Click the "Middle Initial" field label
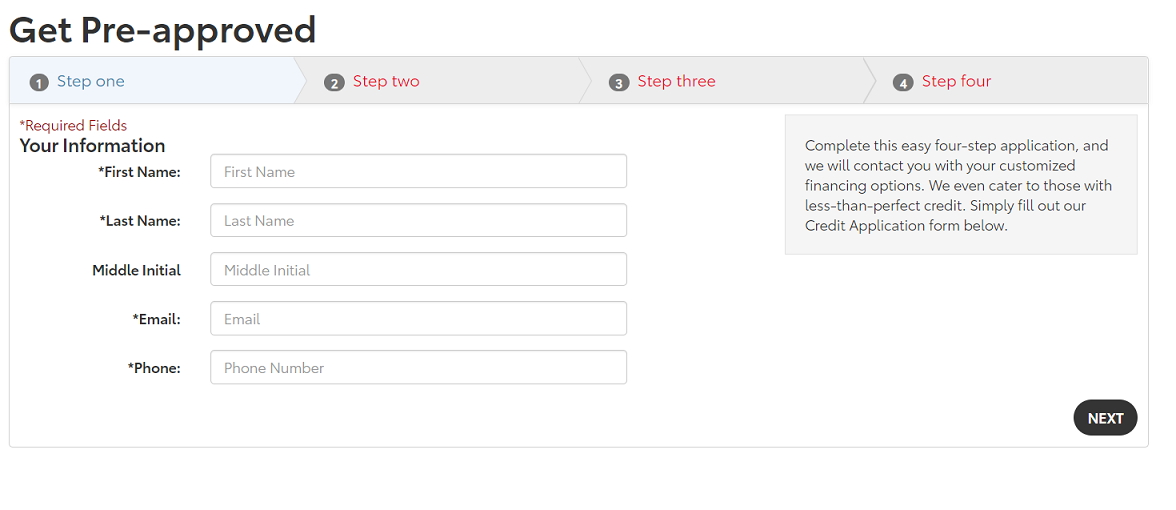 pyautogui.click(x=136, y=270)
